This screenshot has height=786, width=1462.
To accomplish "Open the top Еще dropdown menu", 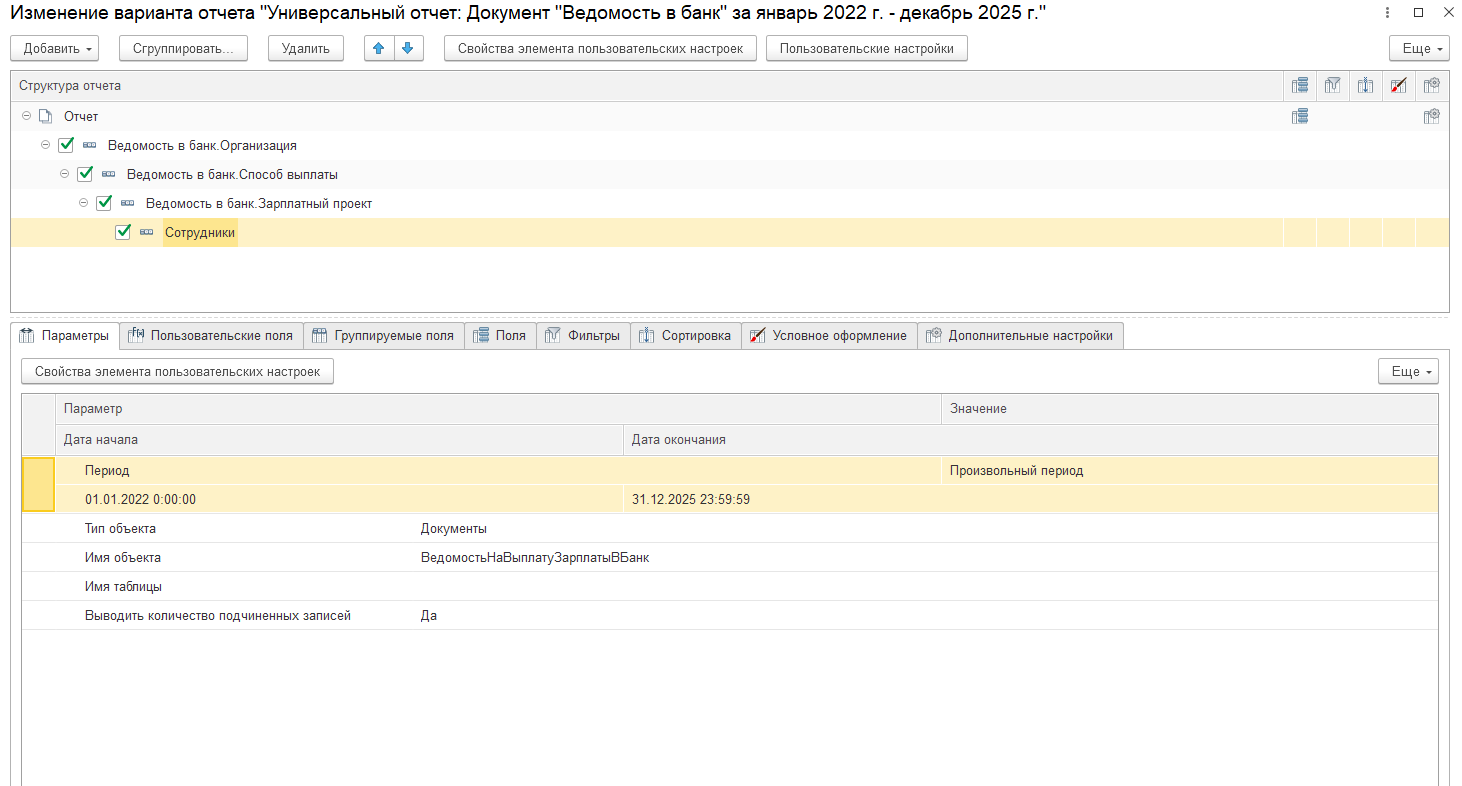I will pyautogui.click(x=1418, y=48).
